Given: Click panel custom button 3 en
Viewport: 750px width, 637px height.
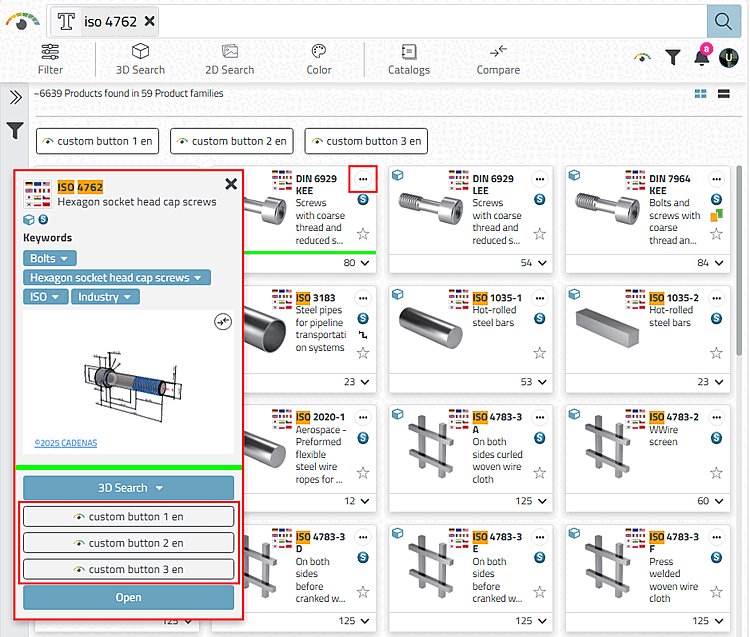Looking at the screenshot, I should pyautogui.click(x=128, y=569).
